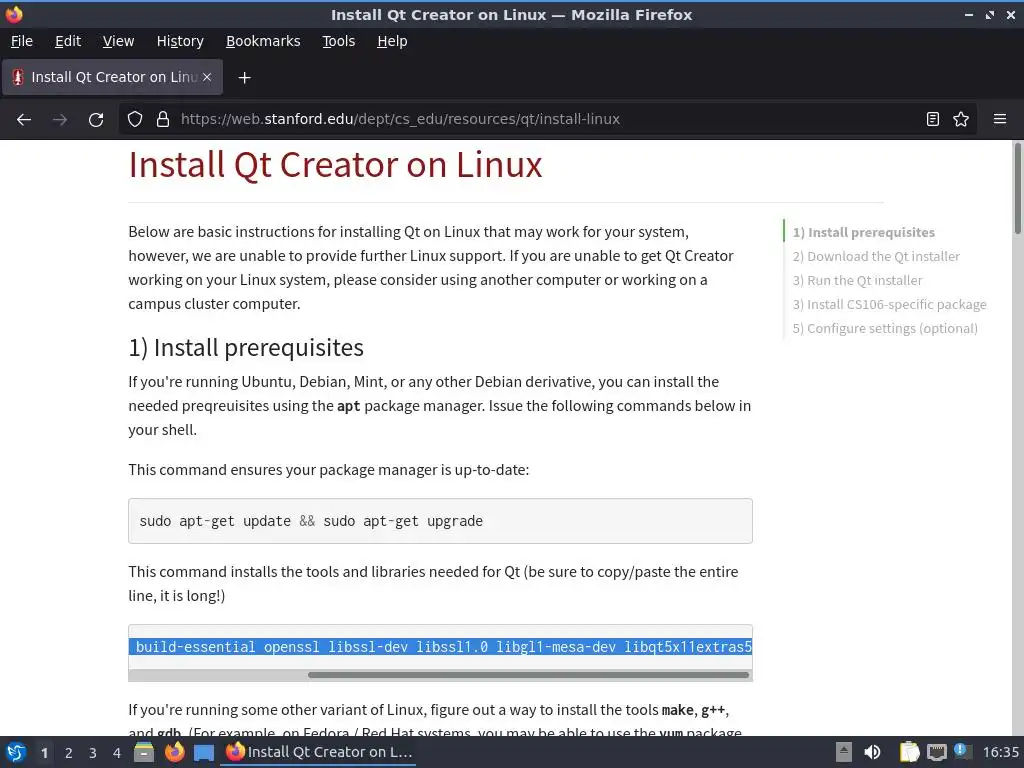Open the Firefox hamburger application menu
The image size is (1024, 768).
coord(1000,119)
